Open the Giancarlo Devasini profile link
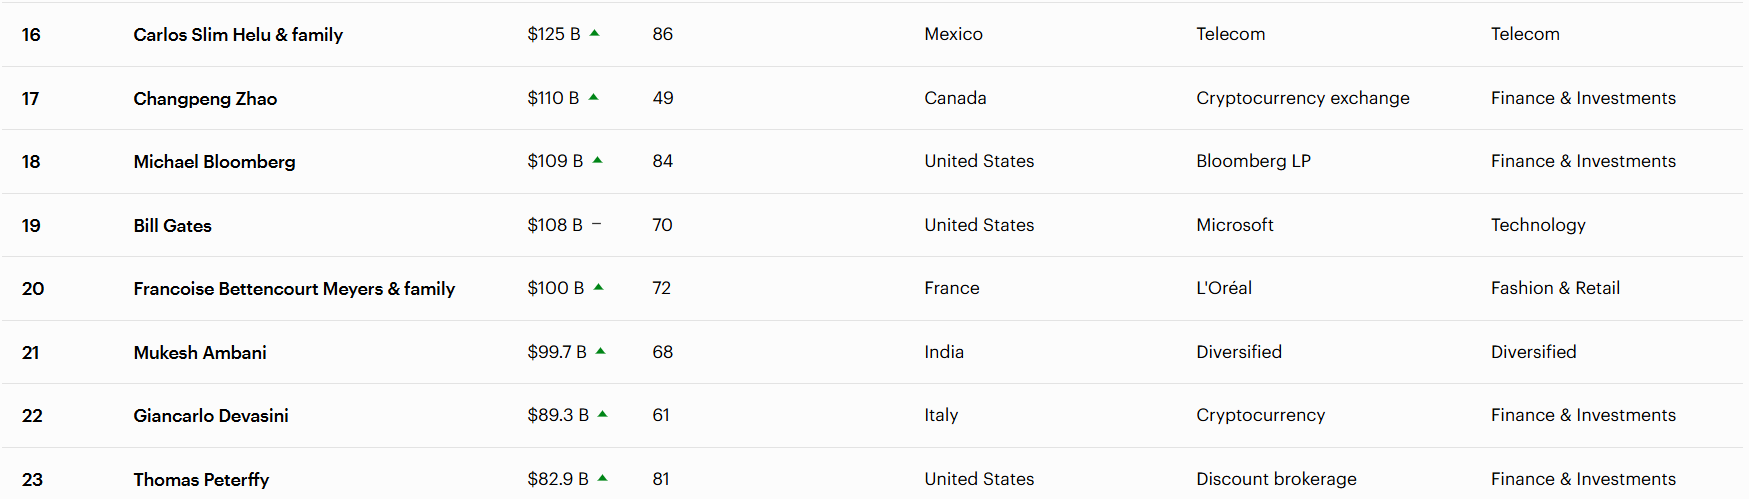 [211, 416]
